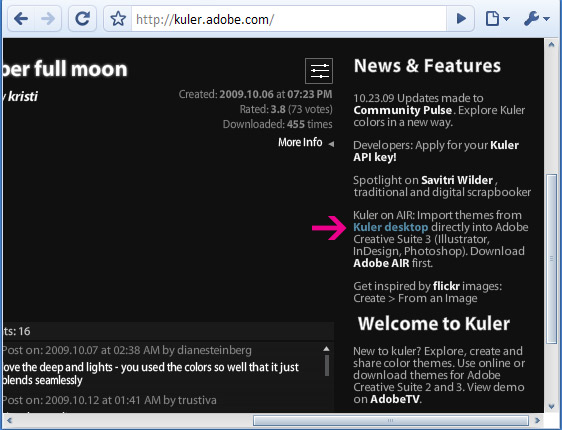Reload the page with the refresh icon
Image resolution: width=562 pixels, height=430 pixels.
coord(82,19)
